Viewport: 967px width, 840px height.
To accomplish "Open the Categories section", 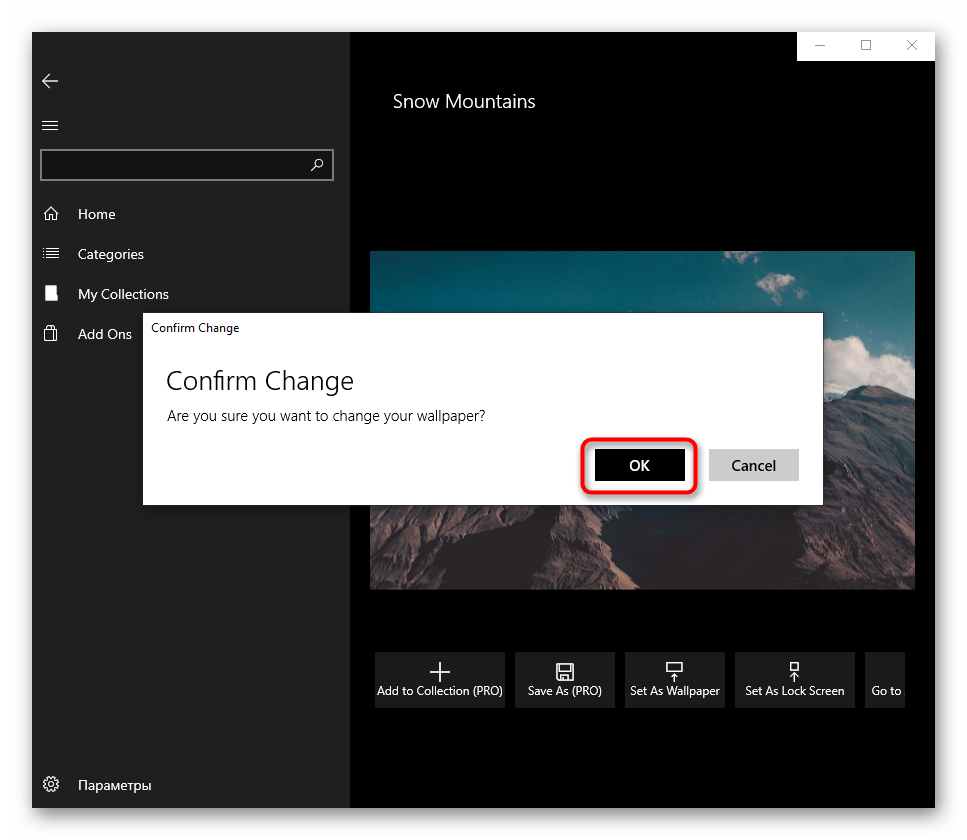I will (110, 254).
